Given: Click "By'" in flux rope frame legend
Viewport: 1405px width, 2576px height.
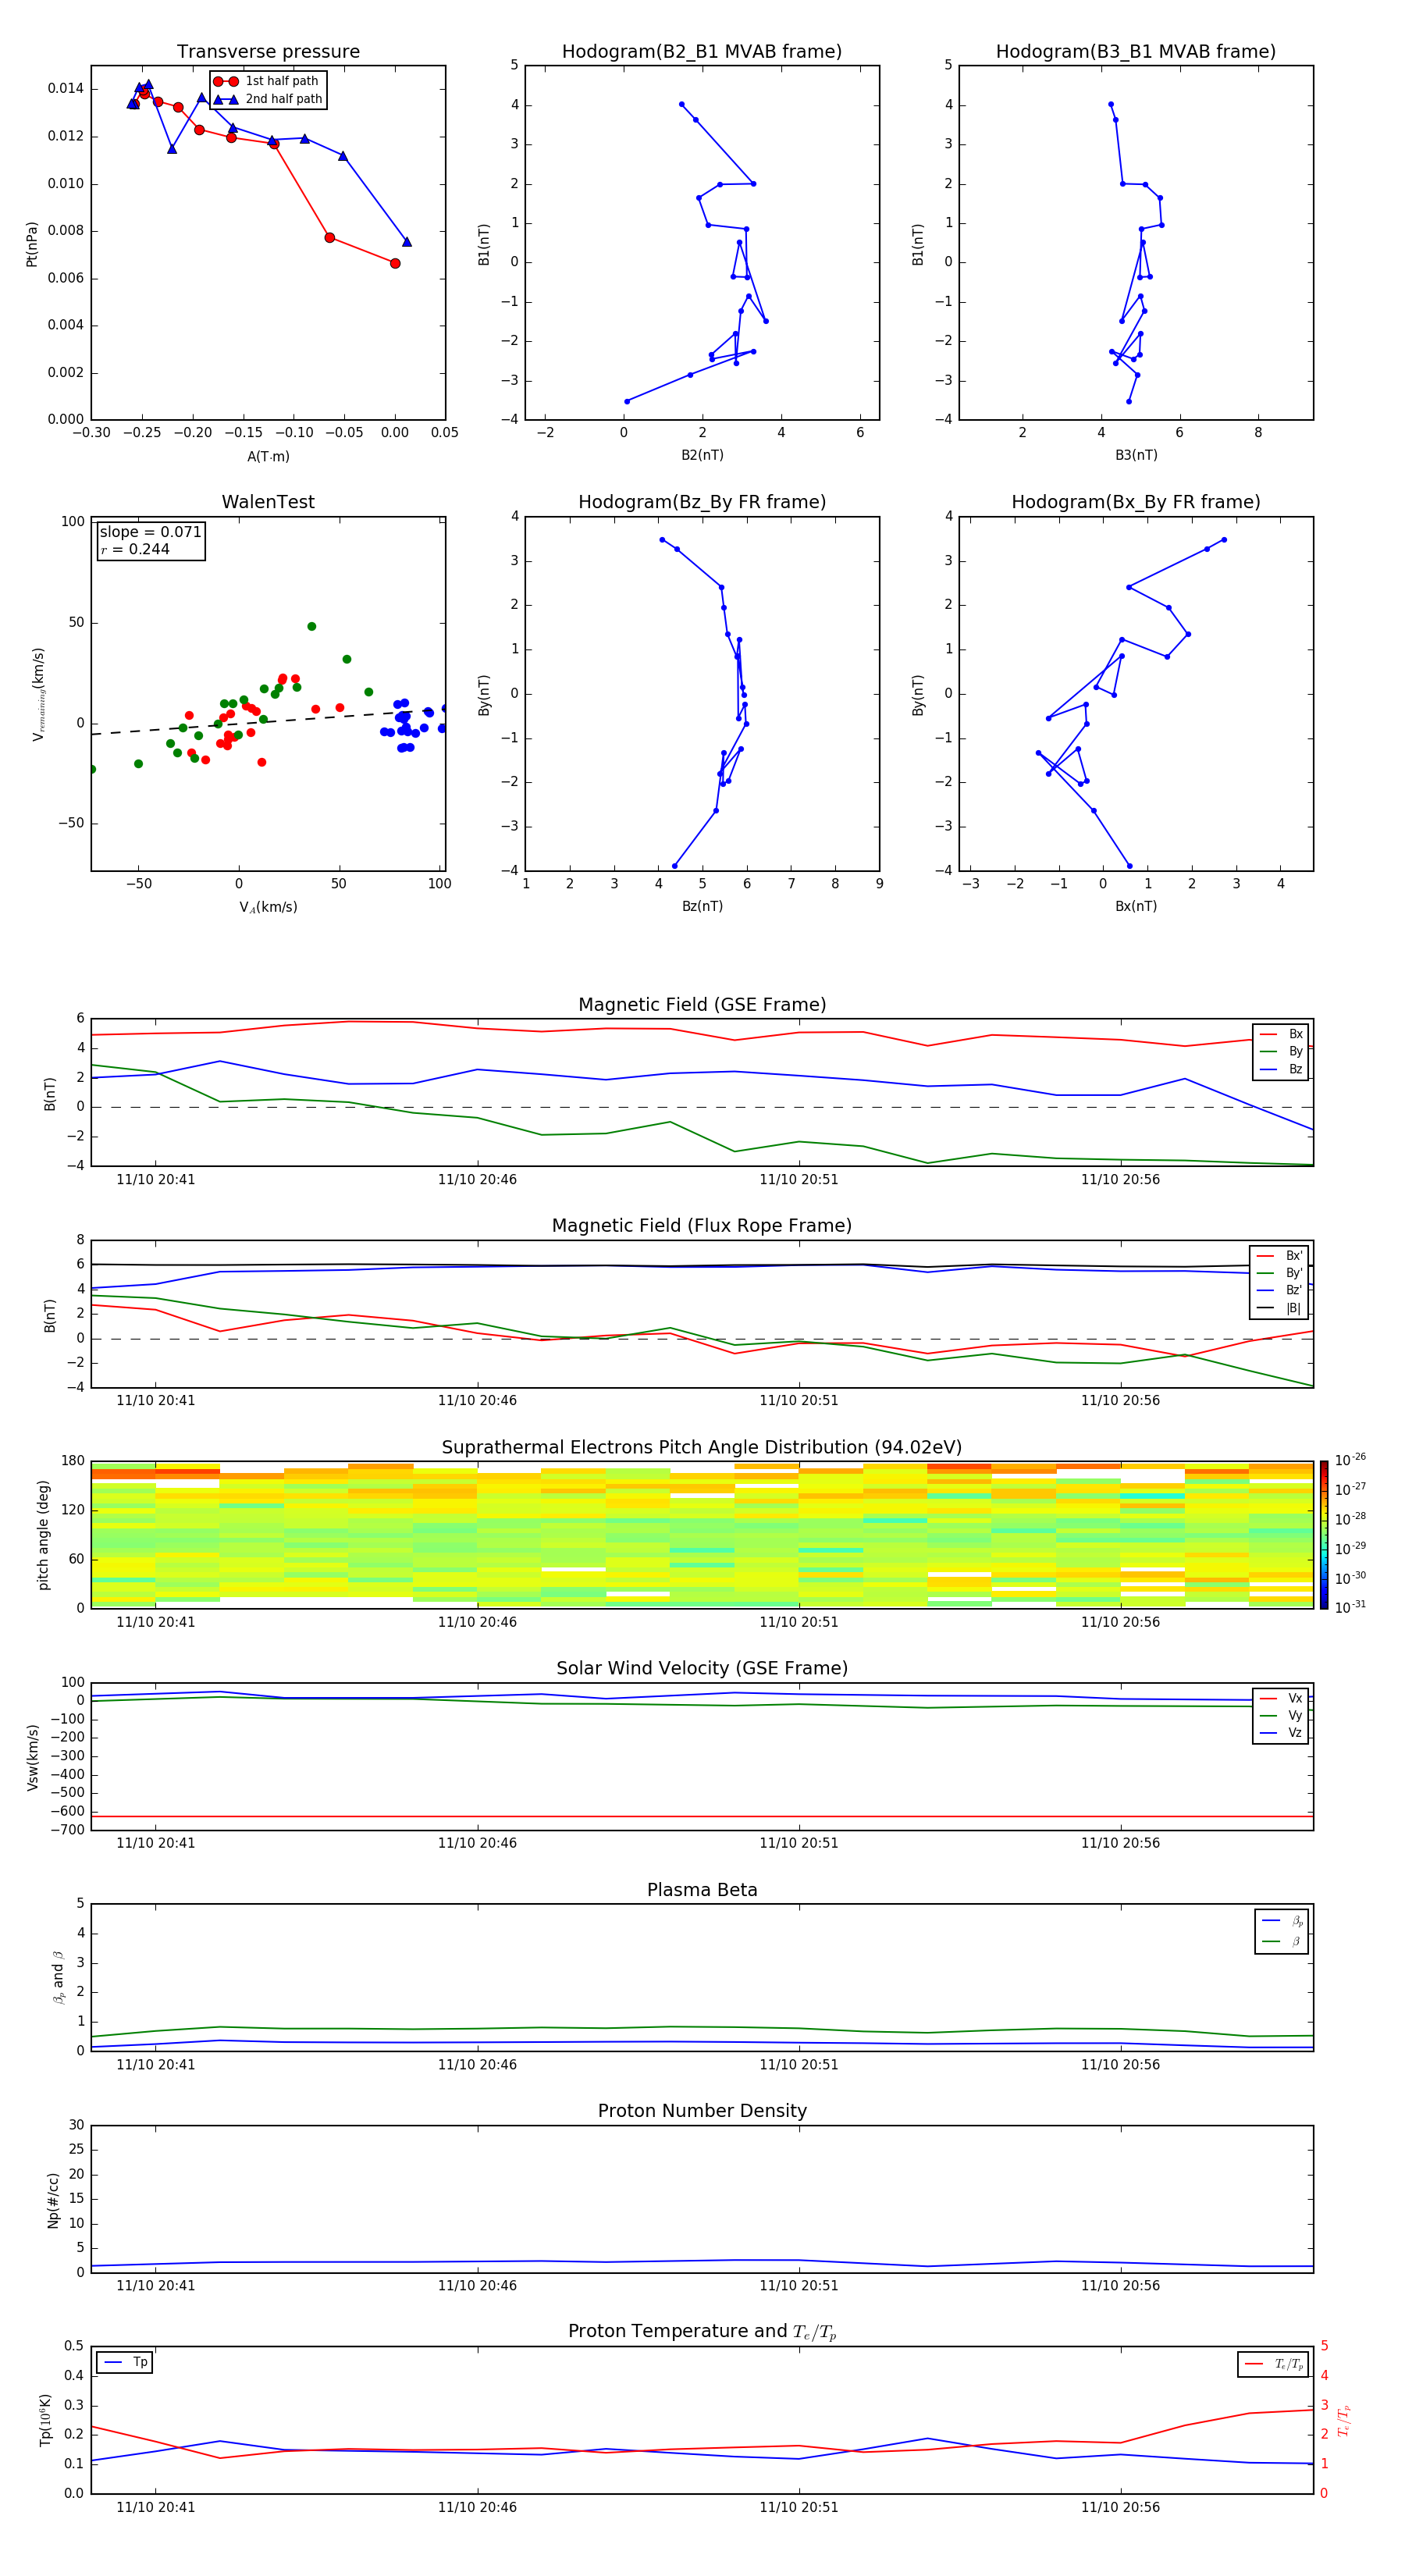Looking at the screenshot, I should tap(1279, 1273).
